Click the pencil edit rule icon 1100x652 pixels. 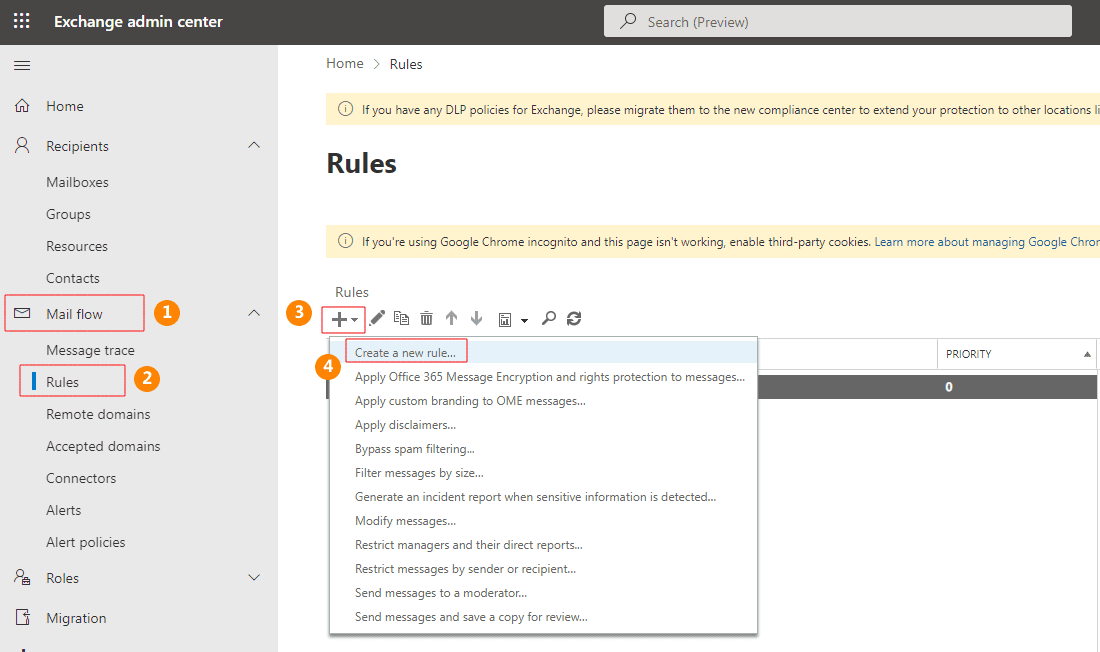tap(377, 318)
